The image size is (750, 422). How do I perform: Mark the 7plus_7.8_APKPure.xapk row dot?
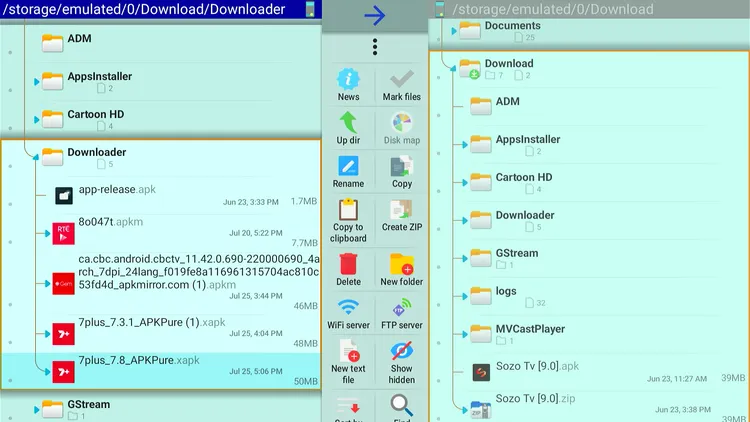(10, 380)
